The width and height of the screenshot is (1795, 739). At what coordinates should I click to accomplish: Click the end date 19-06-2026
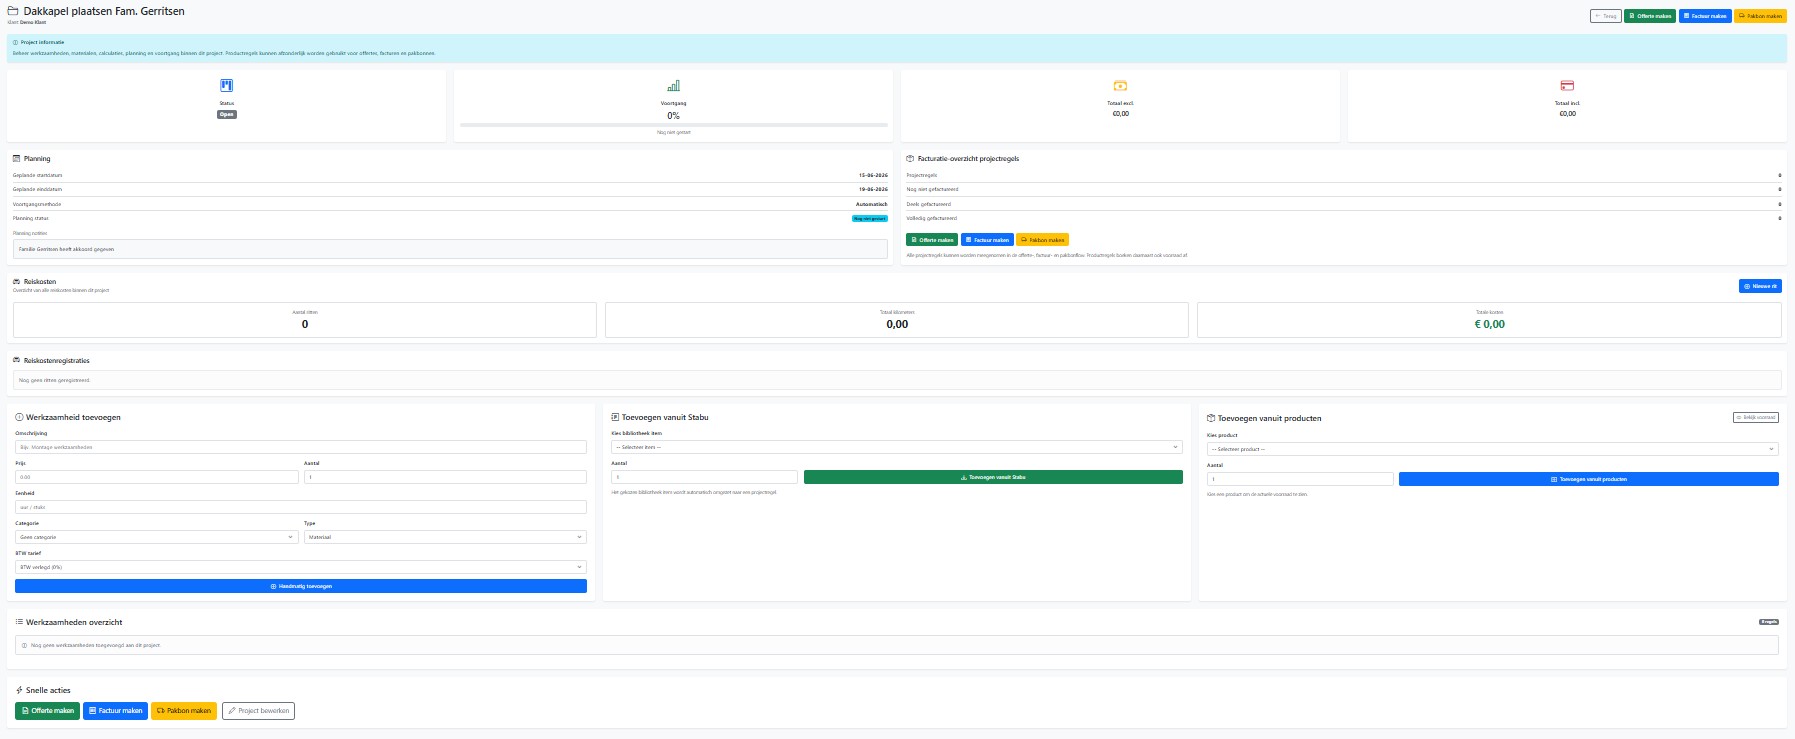click(x=873, y=189)
